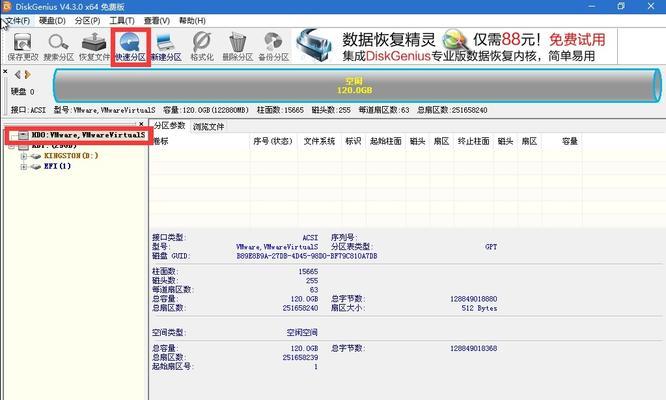Viewport: 666px width, 400px height.
Task: Click 柱面数:15665 in disk info line
Action: point(280,110)
